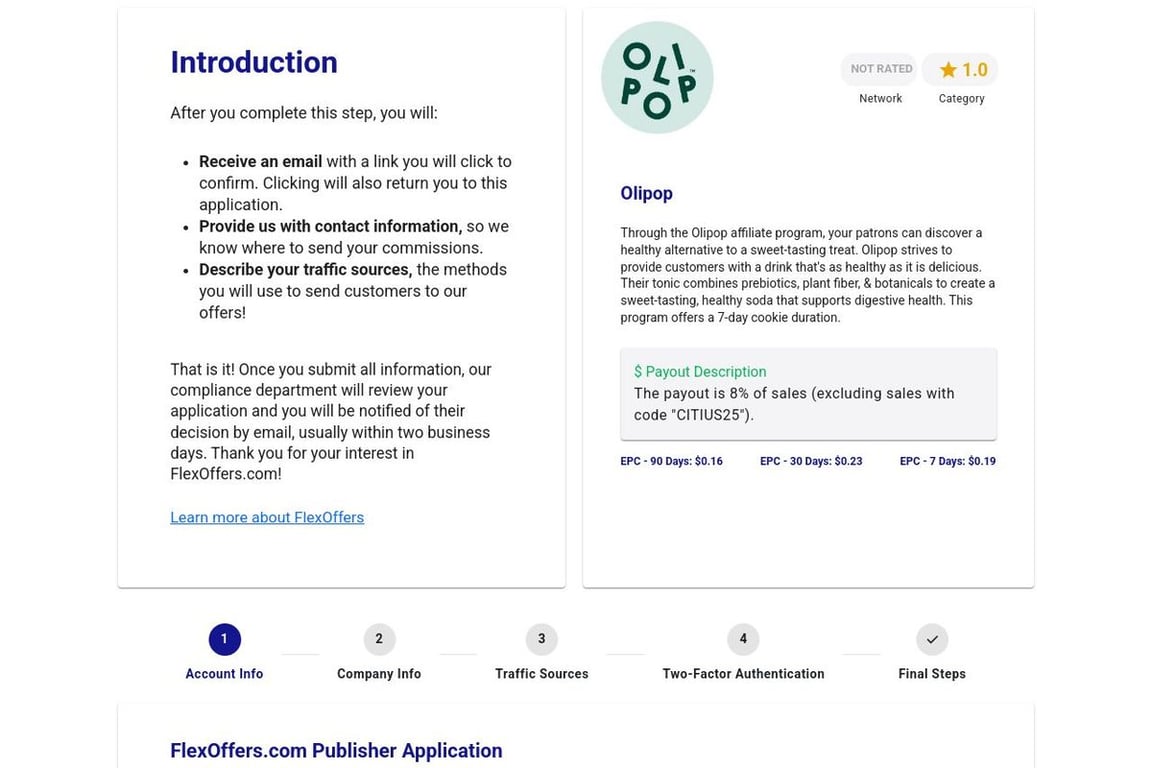Select step 1 circle for Account Info
1152x768 pixels.
[224, 639]
